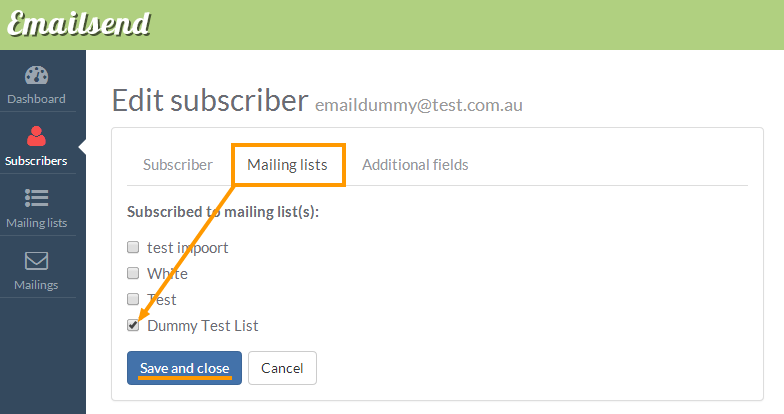
Task: Open the Mailings envelope icon
Action: point(36,260)
